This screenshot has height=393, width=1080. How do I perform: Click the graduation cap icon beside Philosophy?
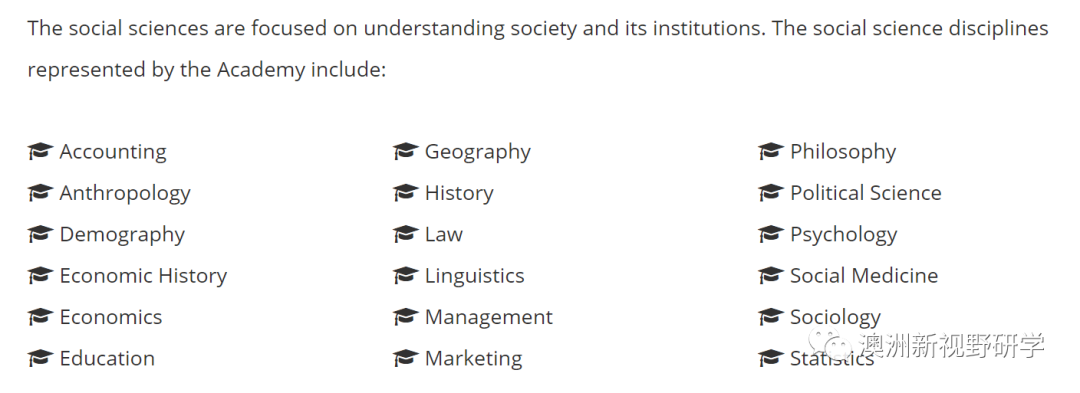[x=771, y=151]
